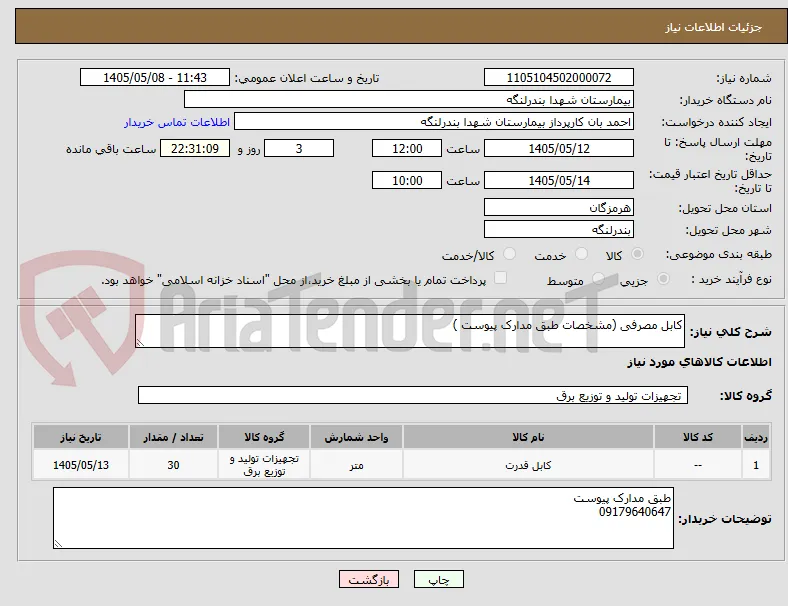
Task: Click the buyer name field بیمارستان شهدا بندرلنگه
Action: tap(409, 99)
